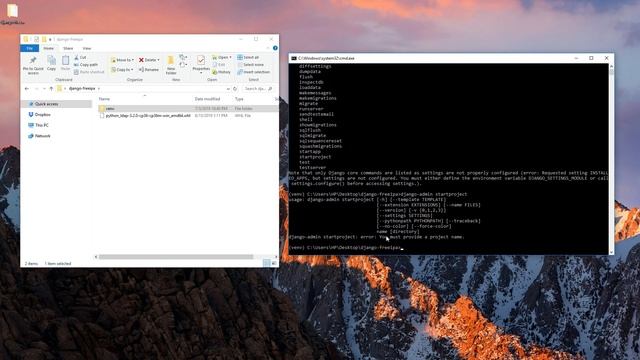Expand the New item dropdown

[183, 58]
